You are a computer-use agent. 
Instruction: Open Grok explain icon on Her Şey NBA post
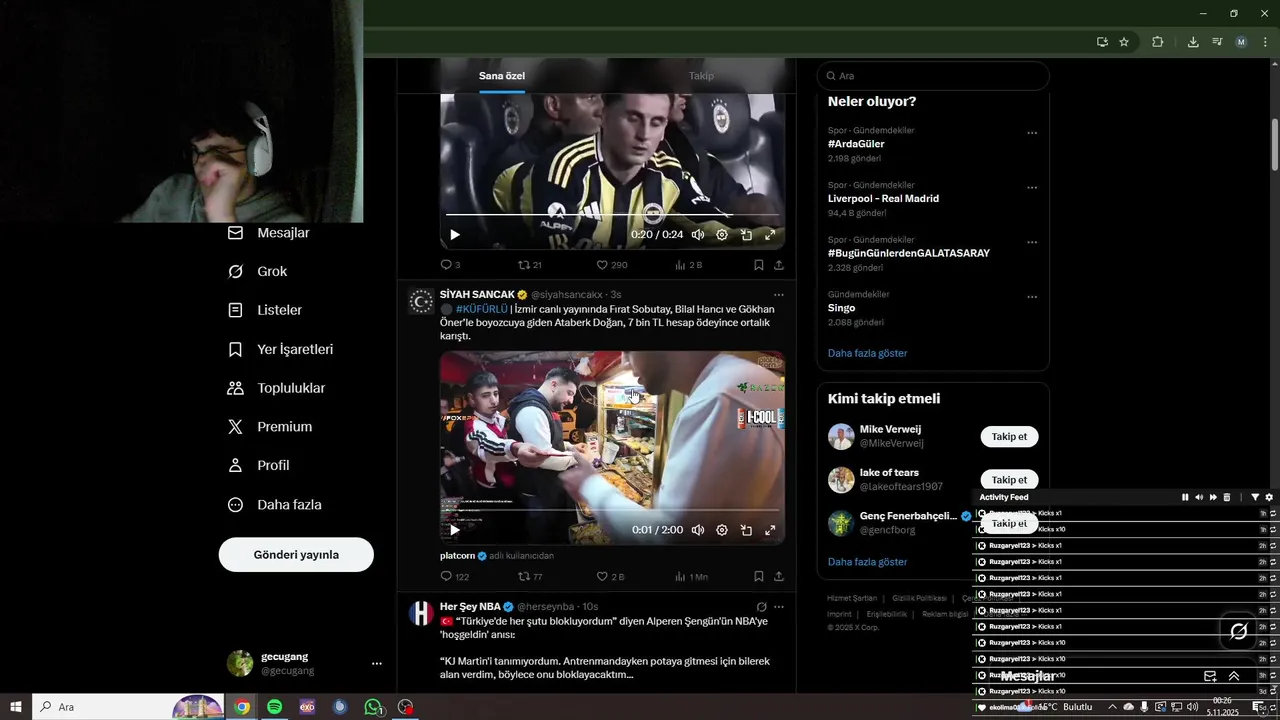point(761,607)
